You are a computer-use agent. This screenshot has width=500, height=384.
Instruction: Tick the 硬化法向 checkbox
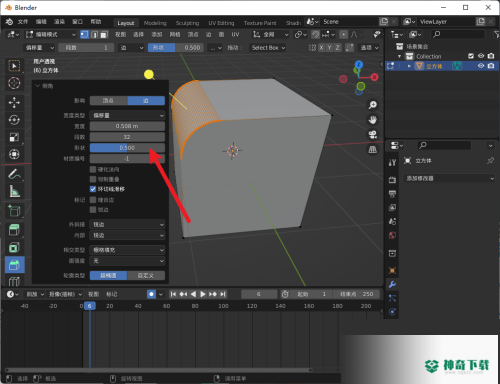(93, 169)
